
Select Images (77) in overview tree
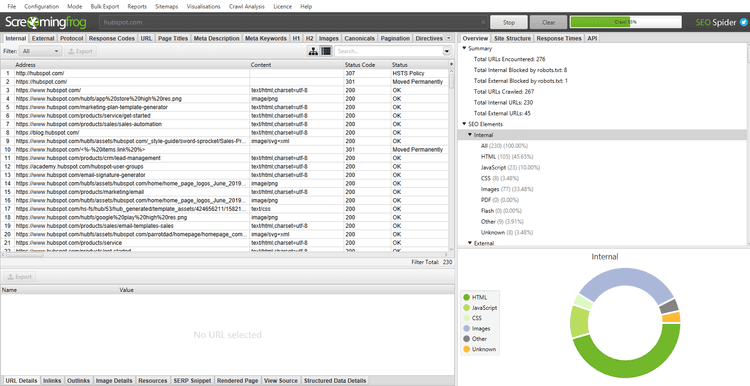[x=507, y=189]
